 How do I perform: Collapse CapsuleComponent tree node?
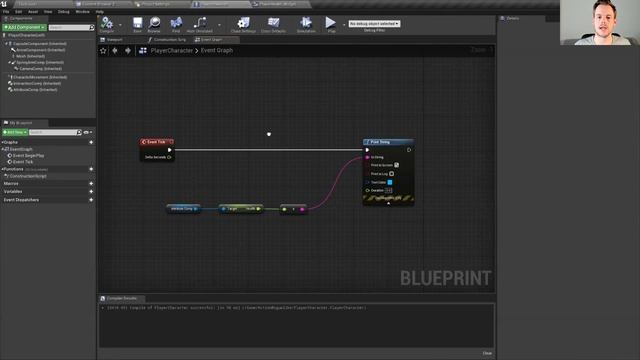coord(7,44)
